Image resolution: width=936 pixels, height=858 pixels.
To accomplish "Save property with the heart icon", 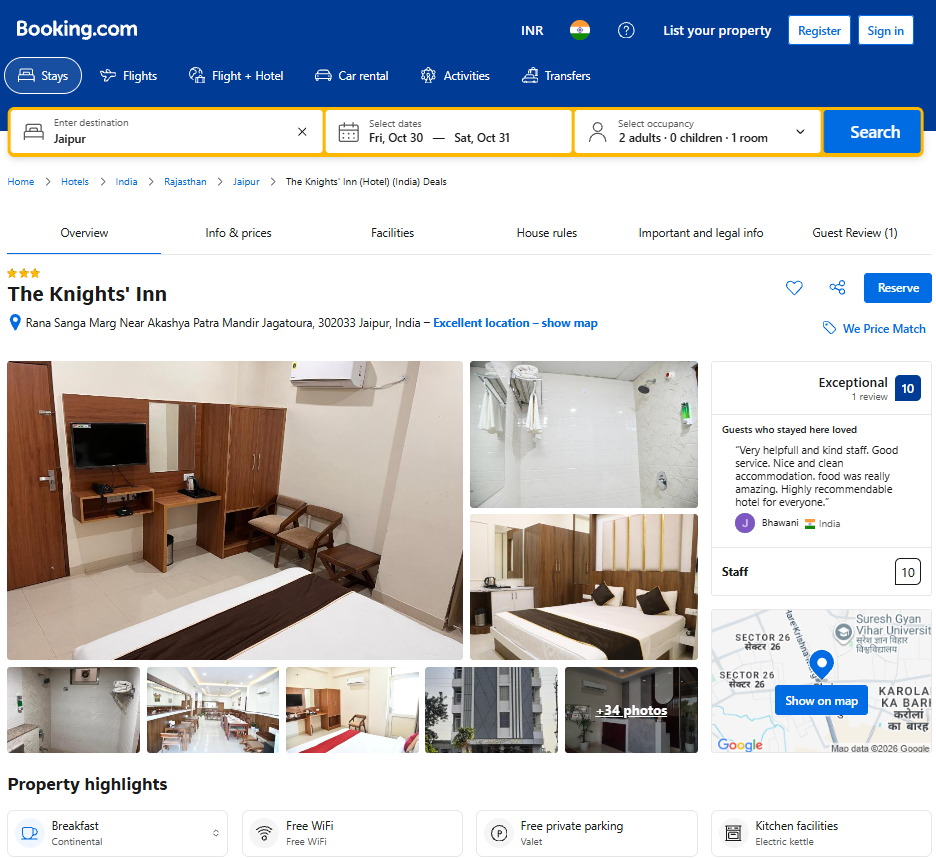I will (794, 288).
